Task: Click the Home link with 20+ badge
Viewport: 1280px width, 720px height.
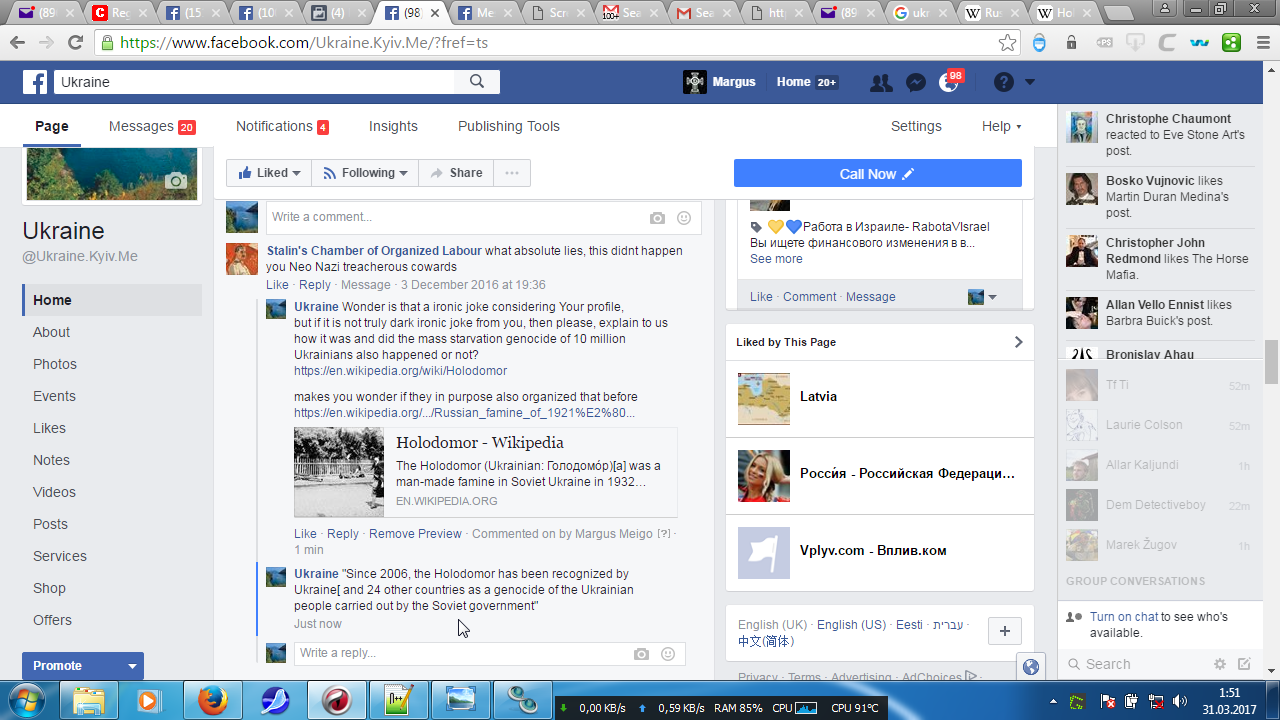Action: pos(807,82)
